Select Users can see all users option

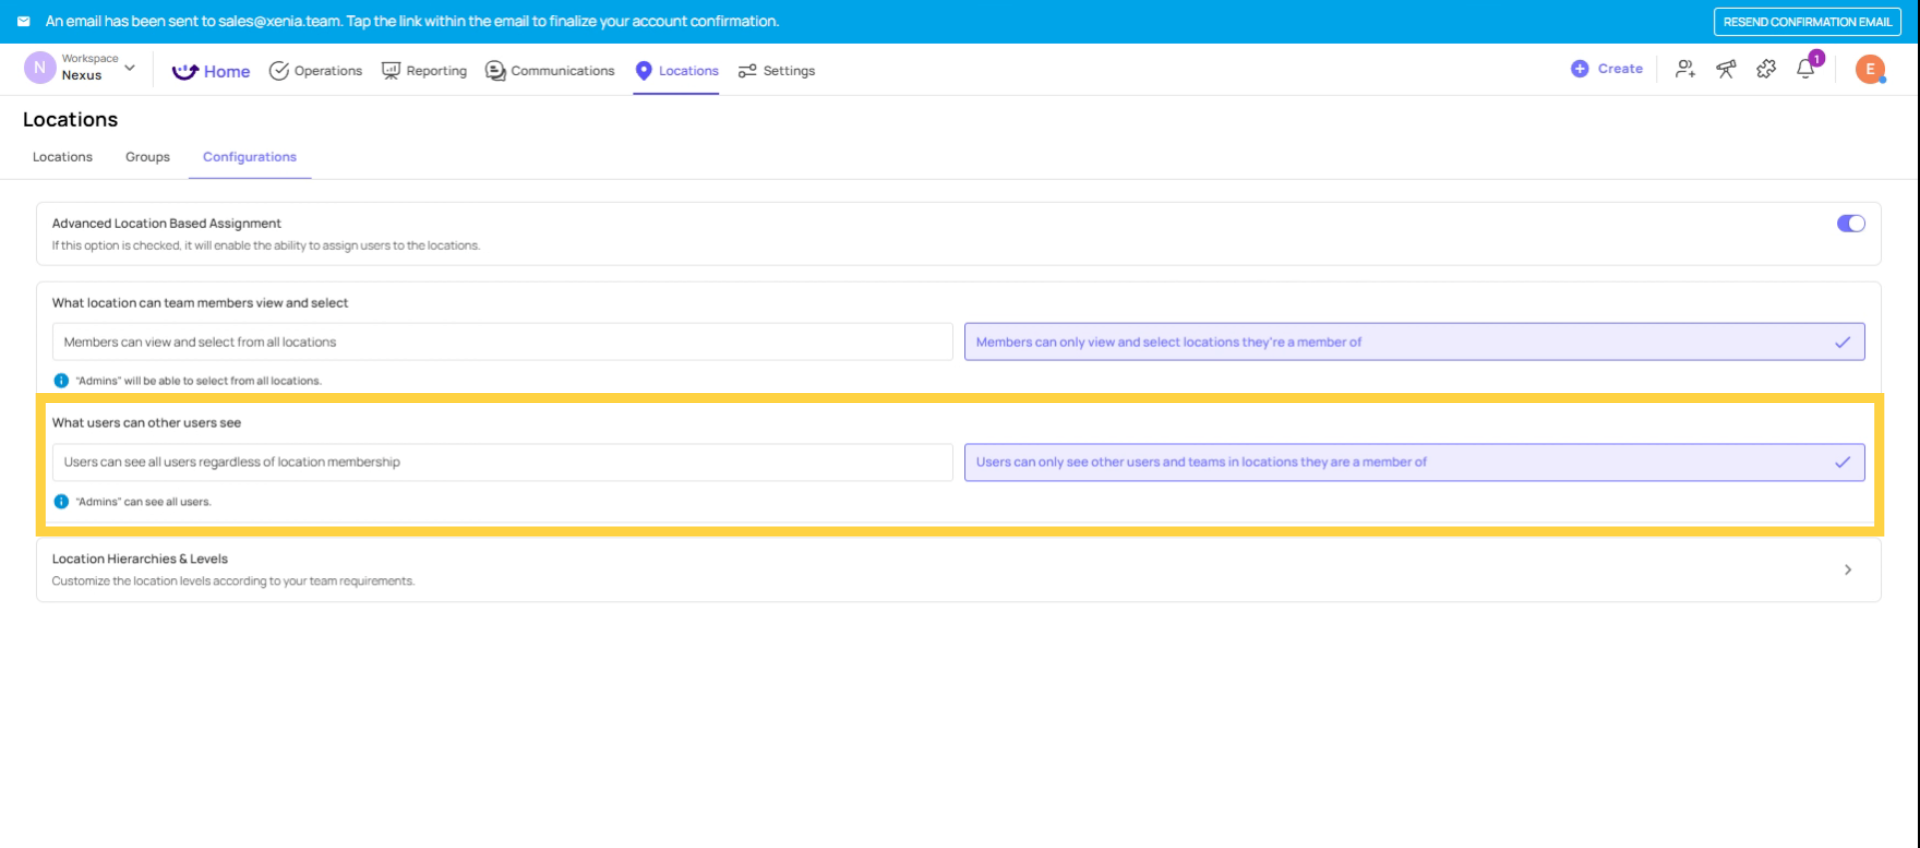point(502,462)
